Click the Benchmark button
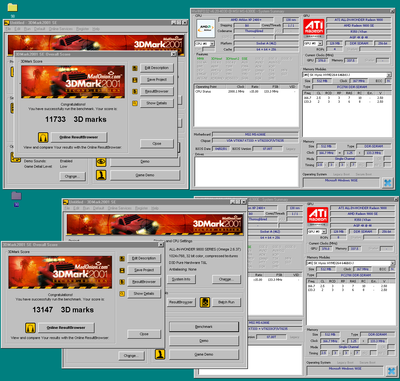The height and width of the screenshot is (381, 400). (204, 327)
